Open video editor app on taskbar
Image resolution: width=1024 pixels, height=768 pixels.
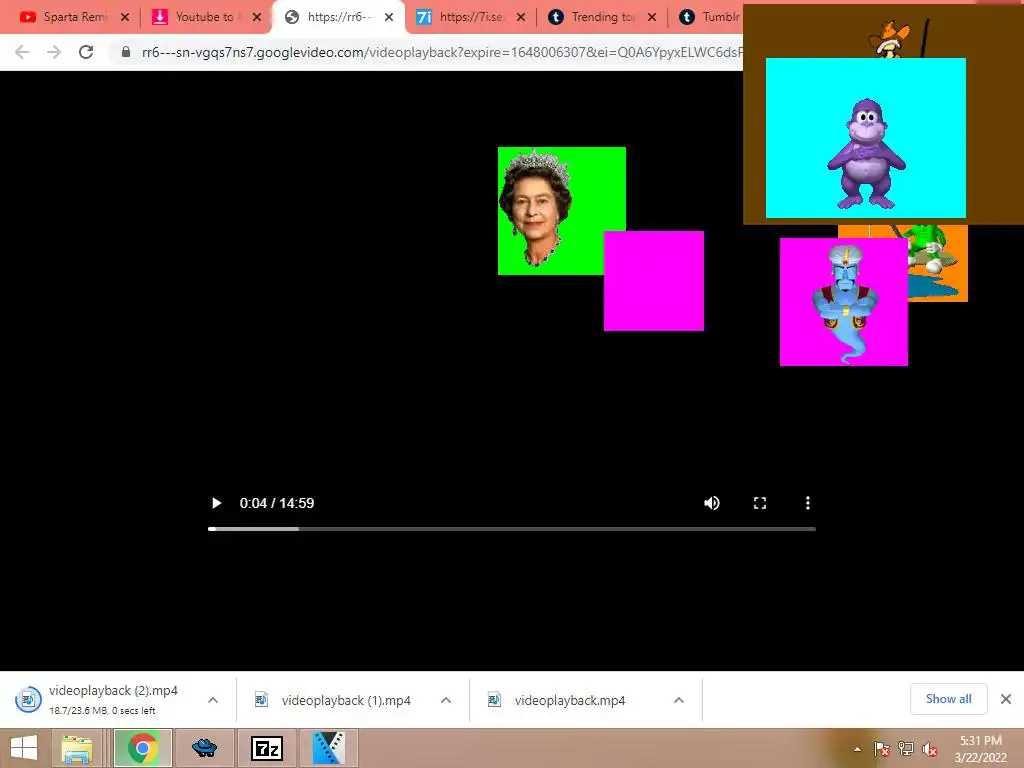[x=328, y=748]
